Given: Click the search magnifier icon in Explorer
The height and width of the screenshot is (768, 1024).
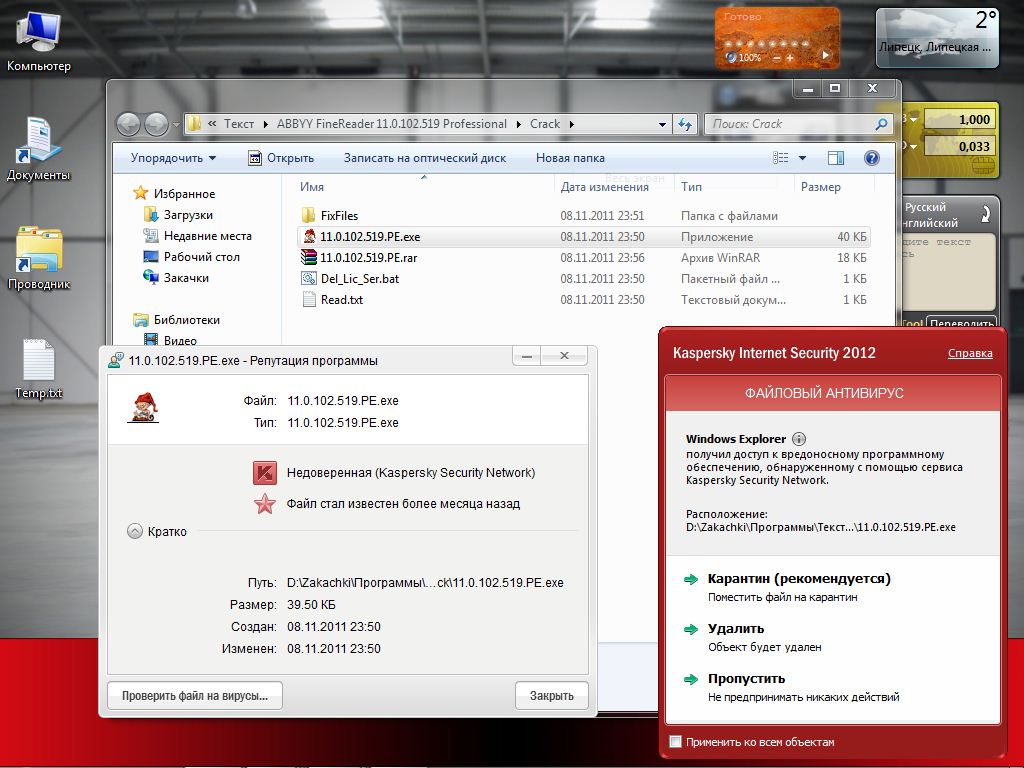Looking at the screenshot, I should [x=880, y=124].
